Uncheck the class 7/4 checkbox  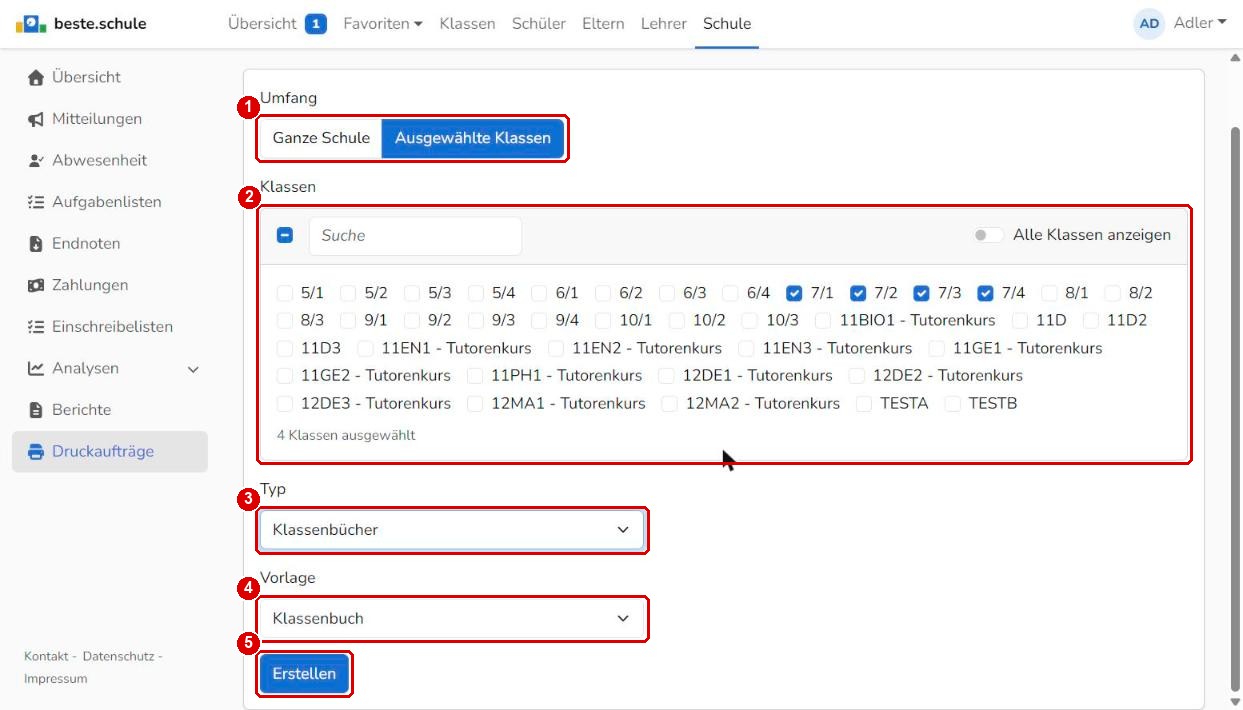pos(985,294)
